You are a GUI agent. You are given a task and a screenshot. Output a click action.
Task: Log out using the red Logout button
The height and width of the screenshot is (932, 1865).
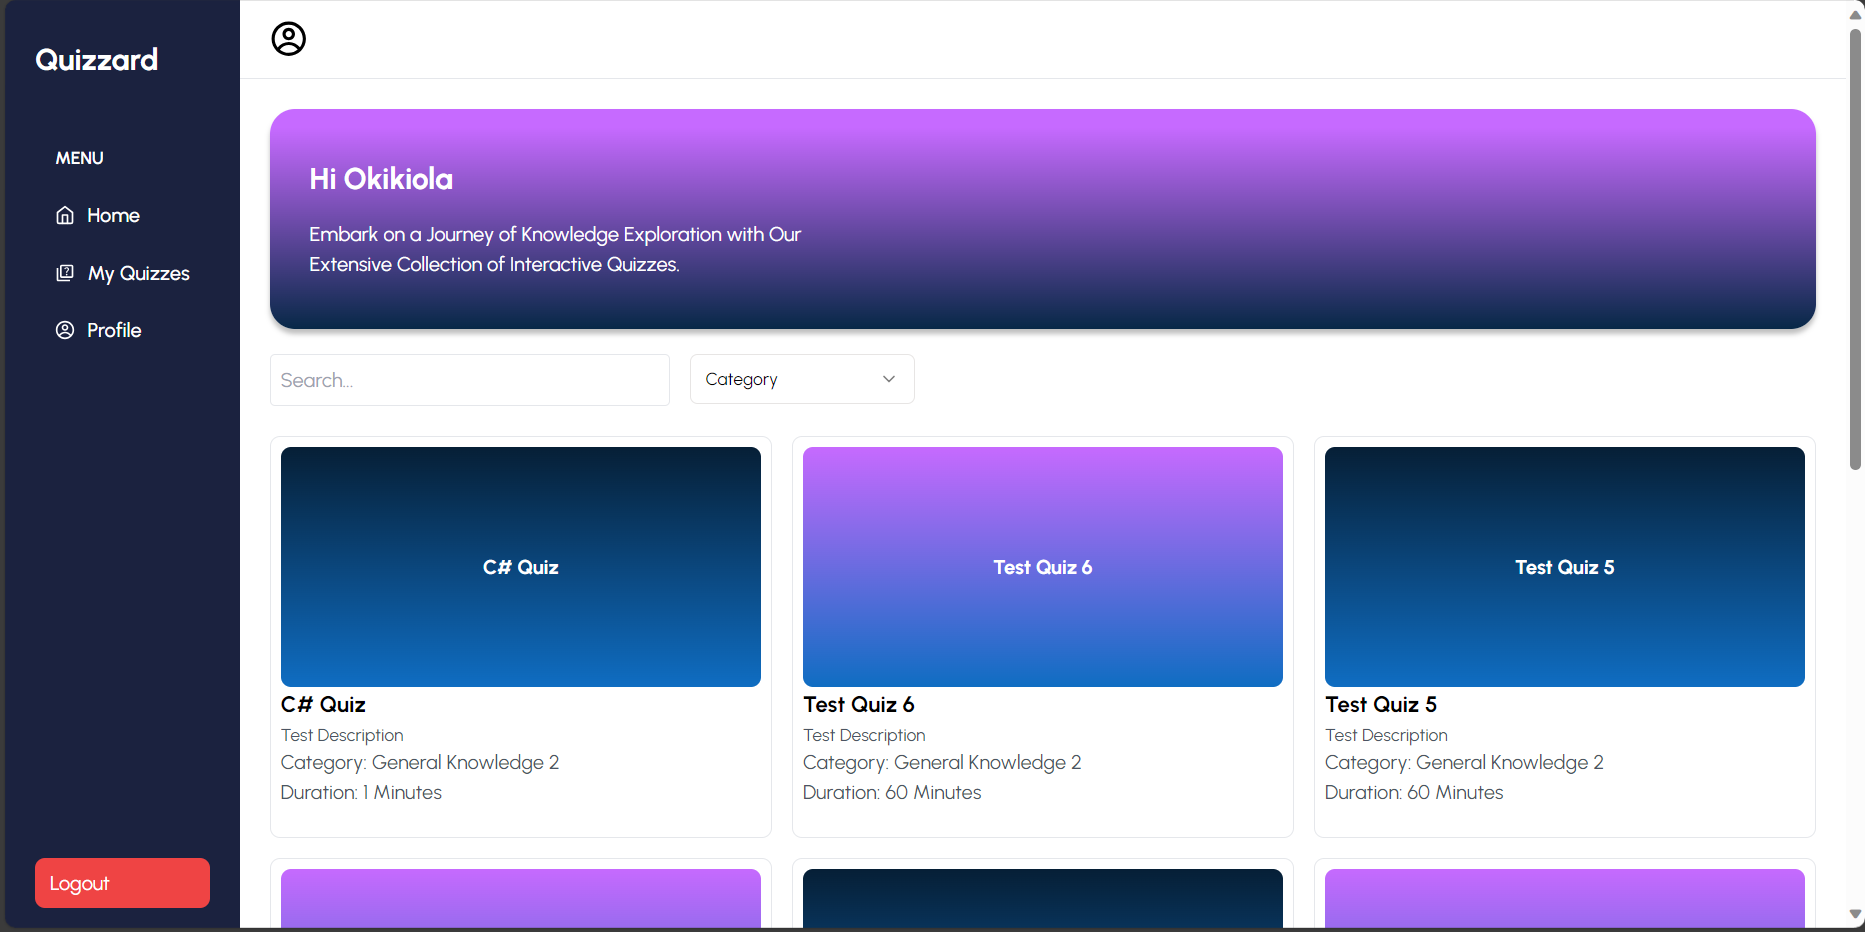122,883
